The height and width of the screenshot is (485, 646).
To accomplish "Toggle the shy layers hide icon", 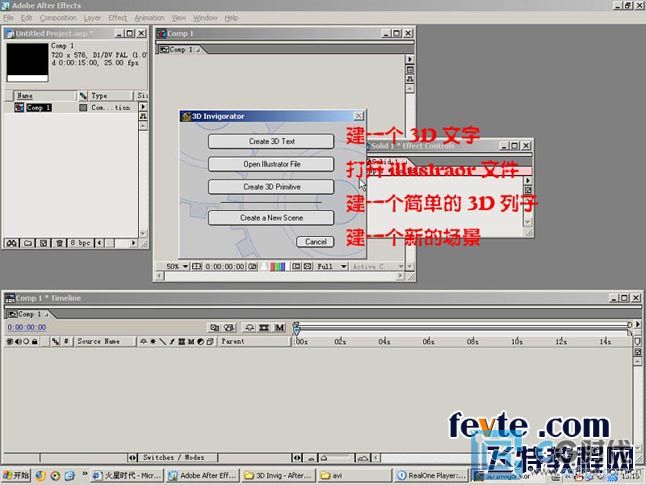I will click(250, 328).
